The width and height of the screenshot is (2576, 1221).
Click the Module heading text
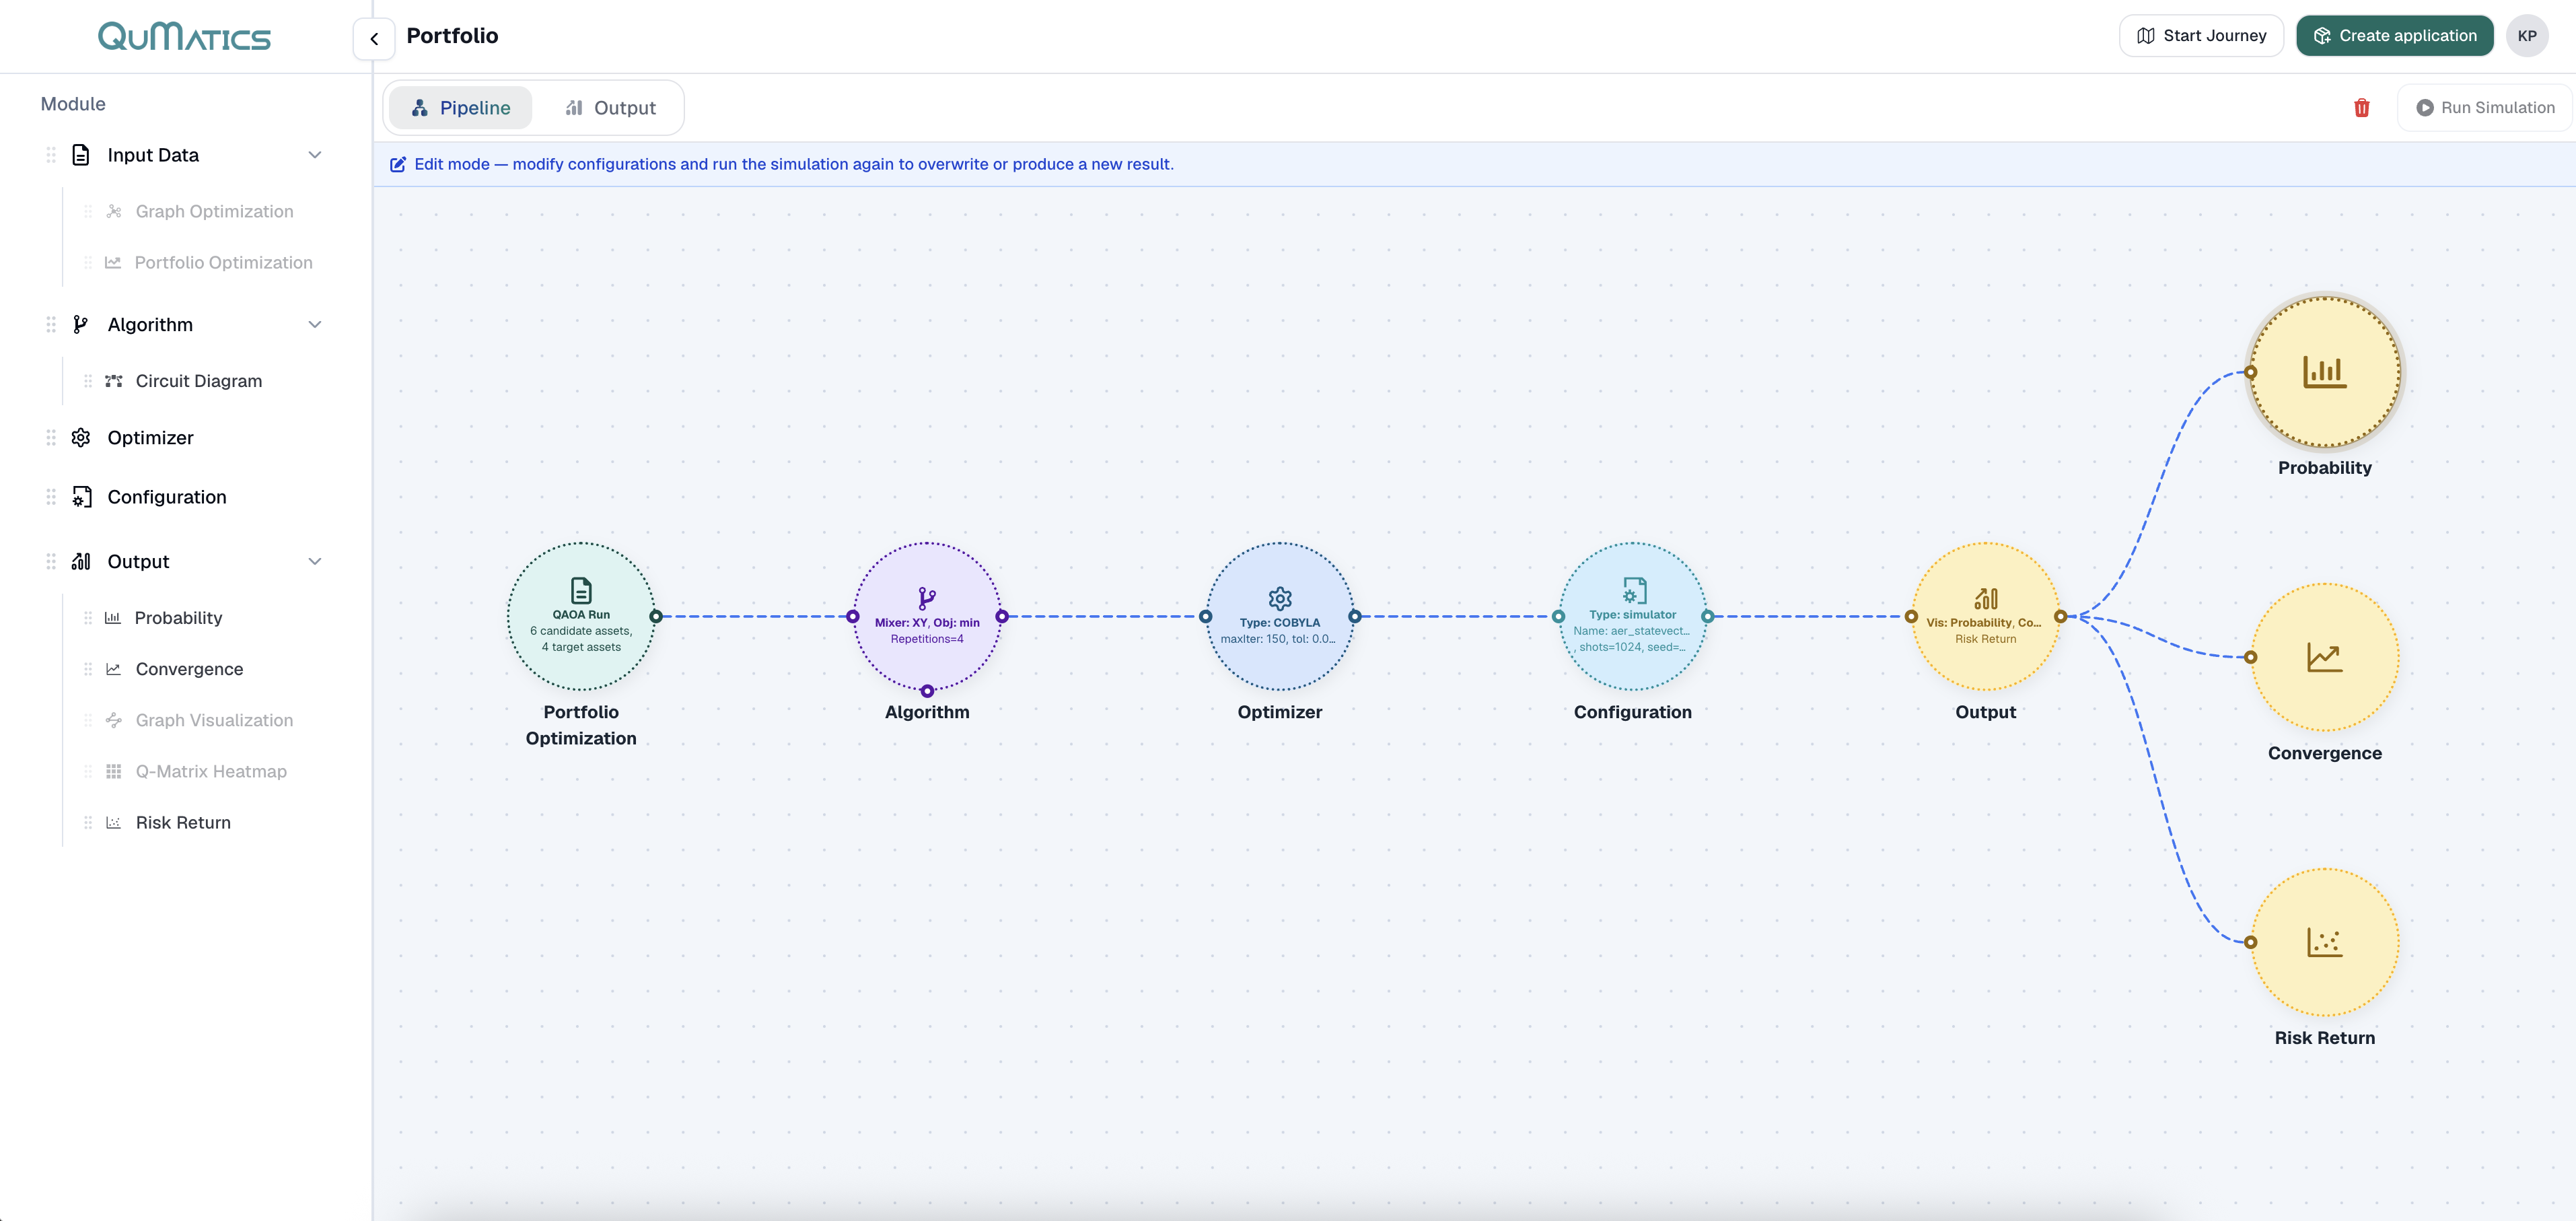click(x=73, y=104)
